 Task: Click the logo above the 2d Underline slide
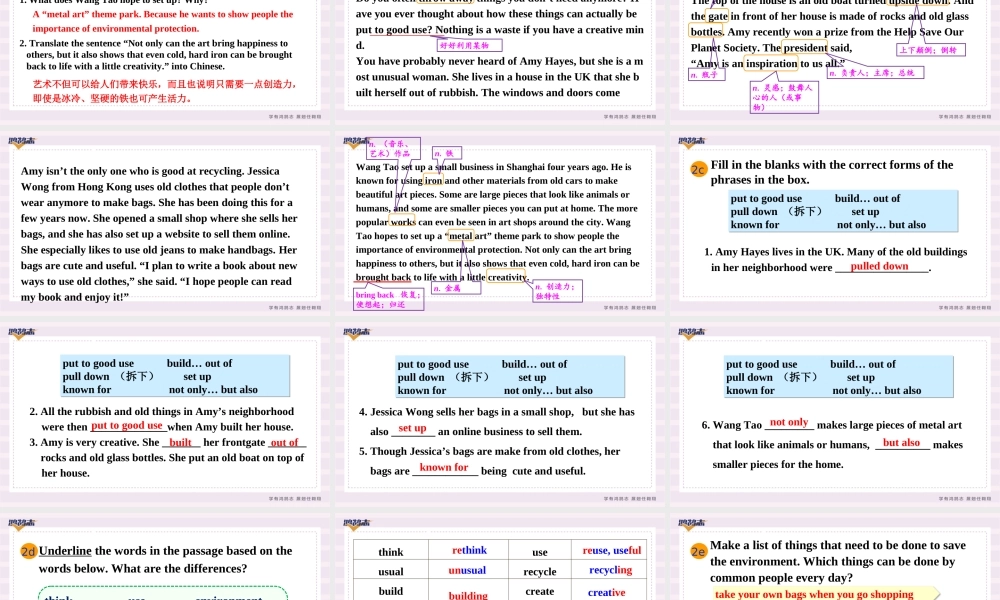(20, 523)
